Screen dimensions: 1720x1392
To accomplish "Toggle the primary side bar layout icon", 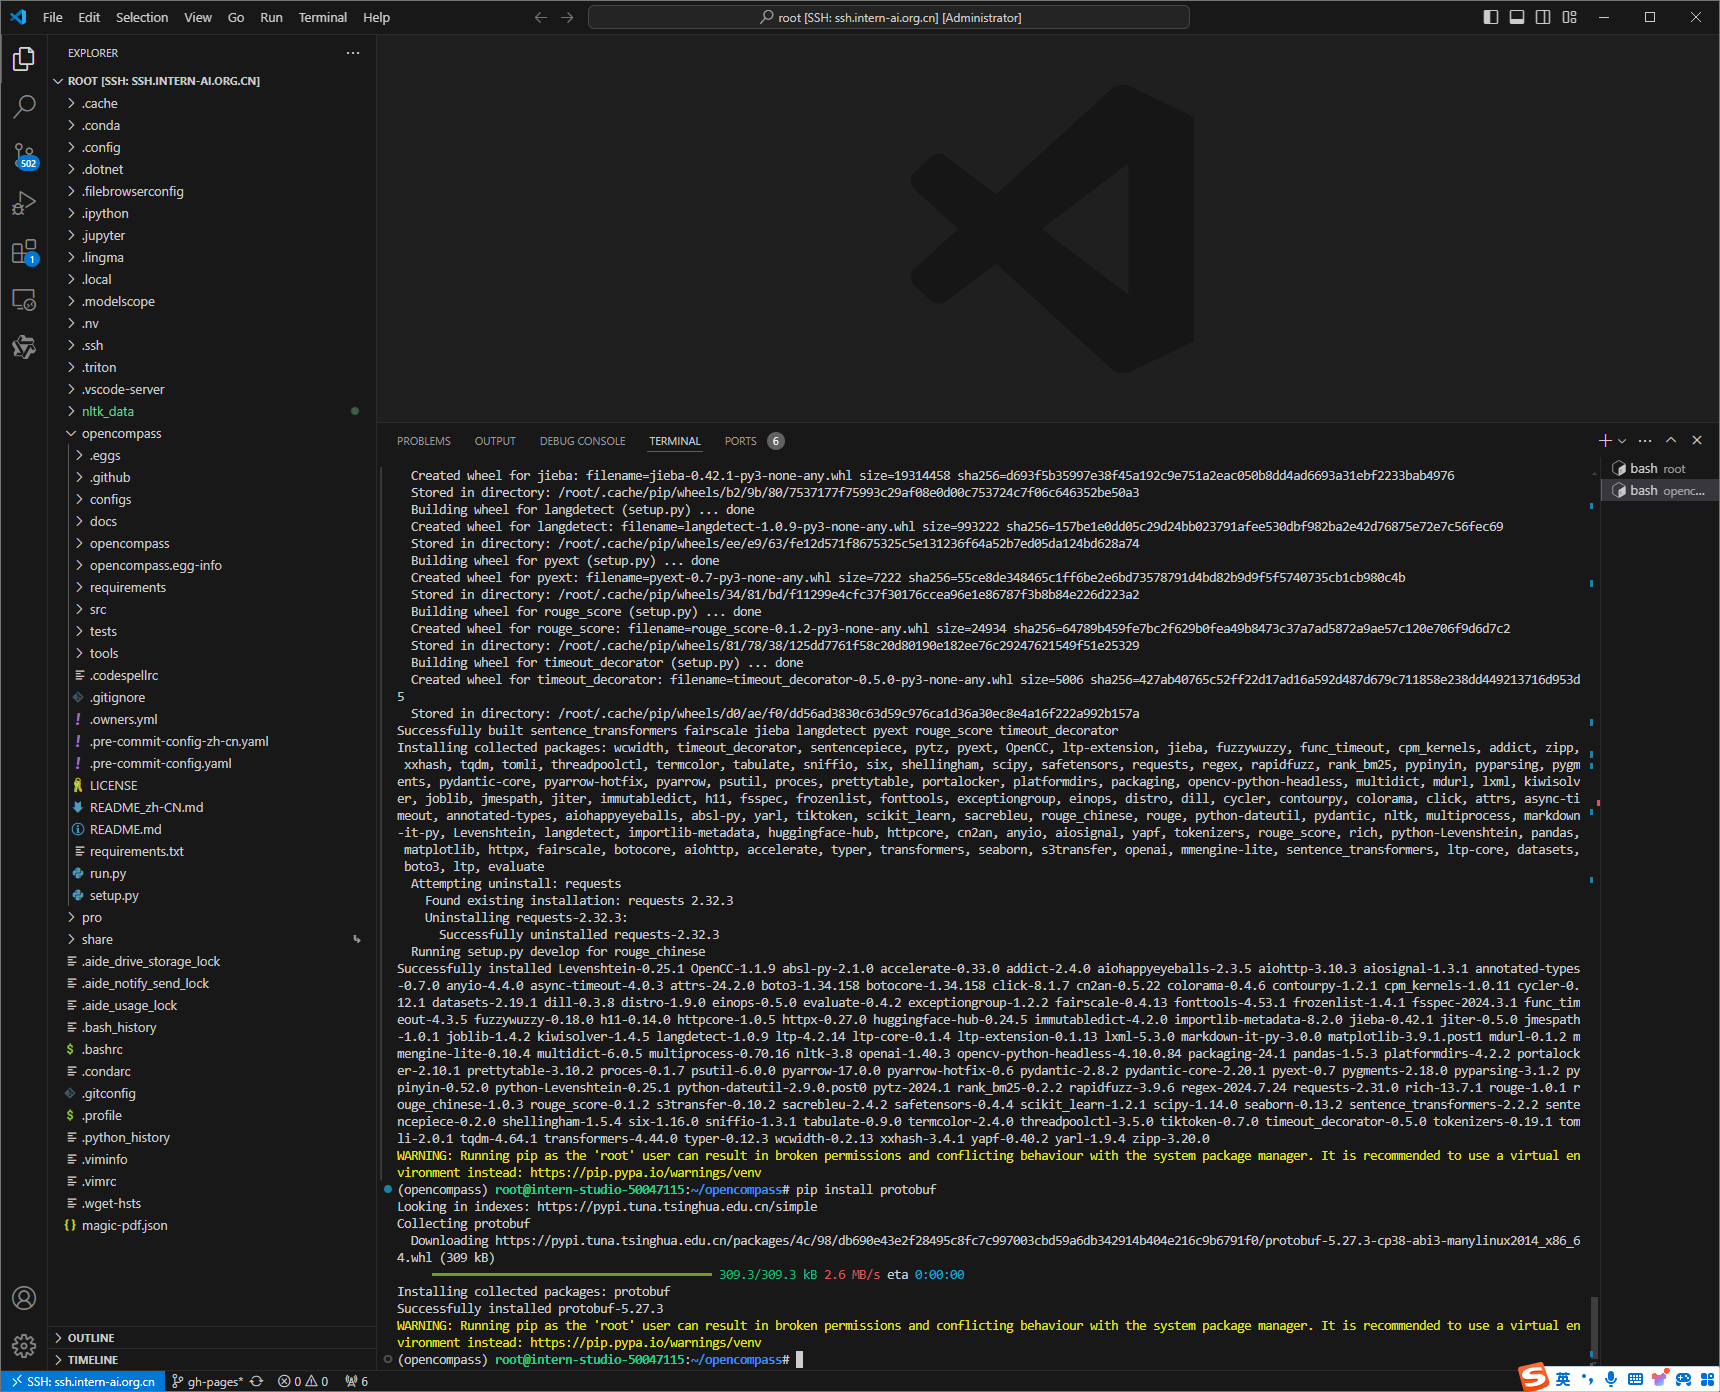I will tap(1491, 17).
